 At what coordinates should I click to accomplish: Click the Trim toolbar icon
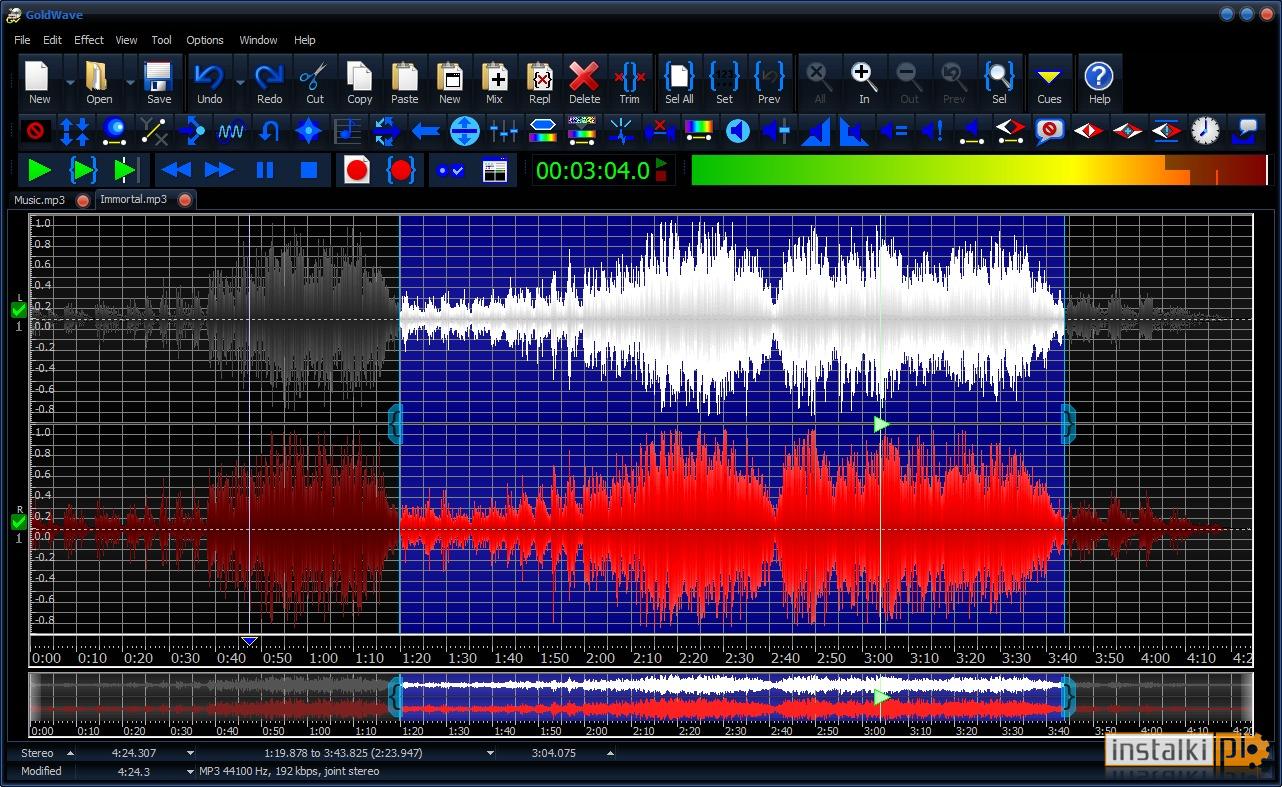click(x=629, y=82)
